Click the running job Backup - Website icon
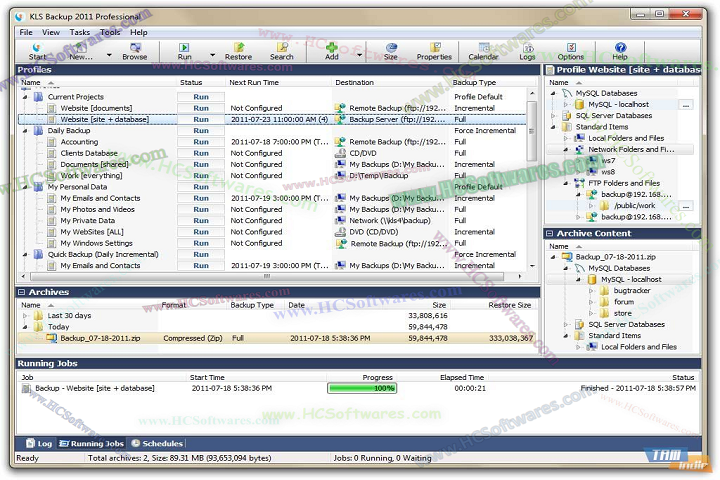The width and height of the screenshot is (720, 480). click(26, 389)
